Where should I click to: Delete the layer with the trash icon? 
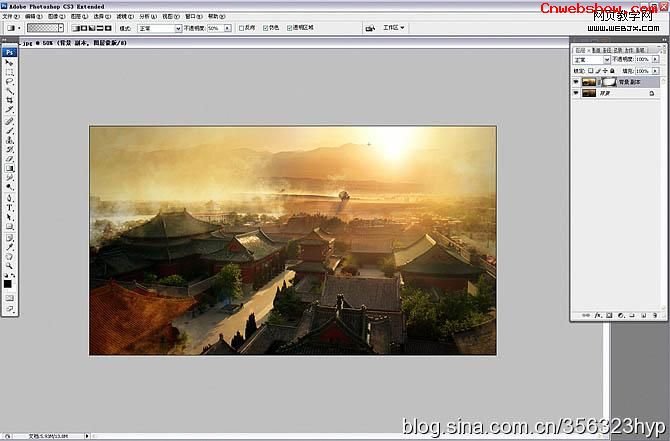[x=655, y=315]
